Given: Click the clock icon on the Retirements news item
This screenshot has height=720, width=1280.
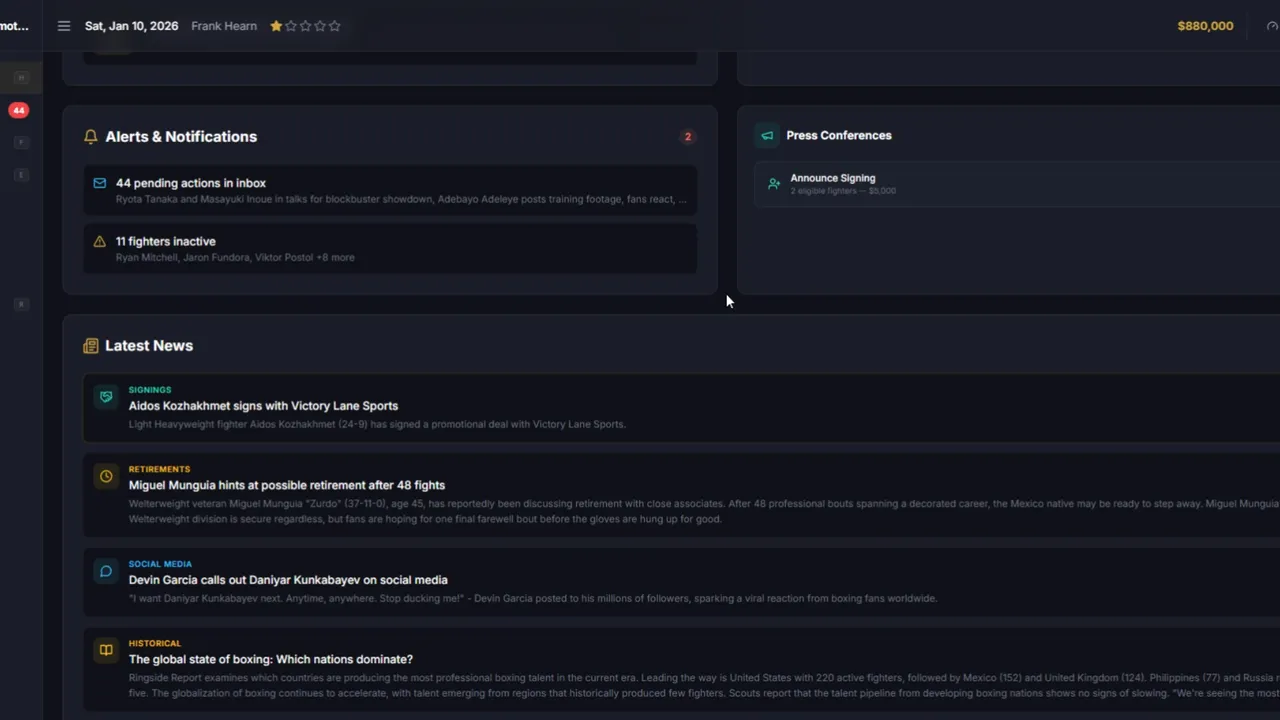Looking at the screenshot, I should point(106,476).
